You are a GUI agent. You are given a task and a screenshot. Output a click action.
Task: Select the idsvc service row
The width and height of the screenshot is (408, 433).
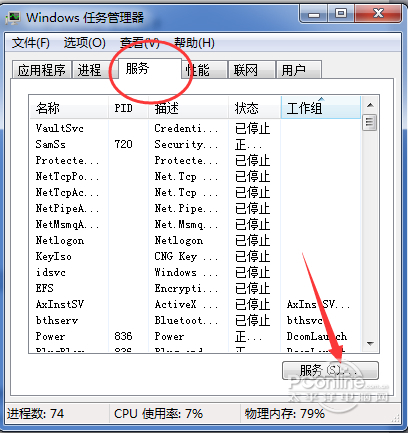click(x=195, y=272)
